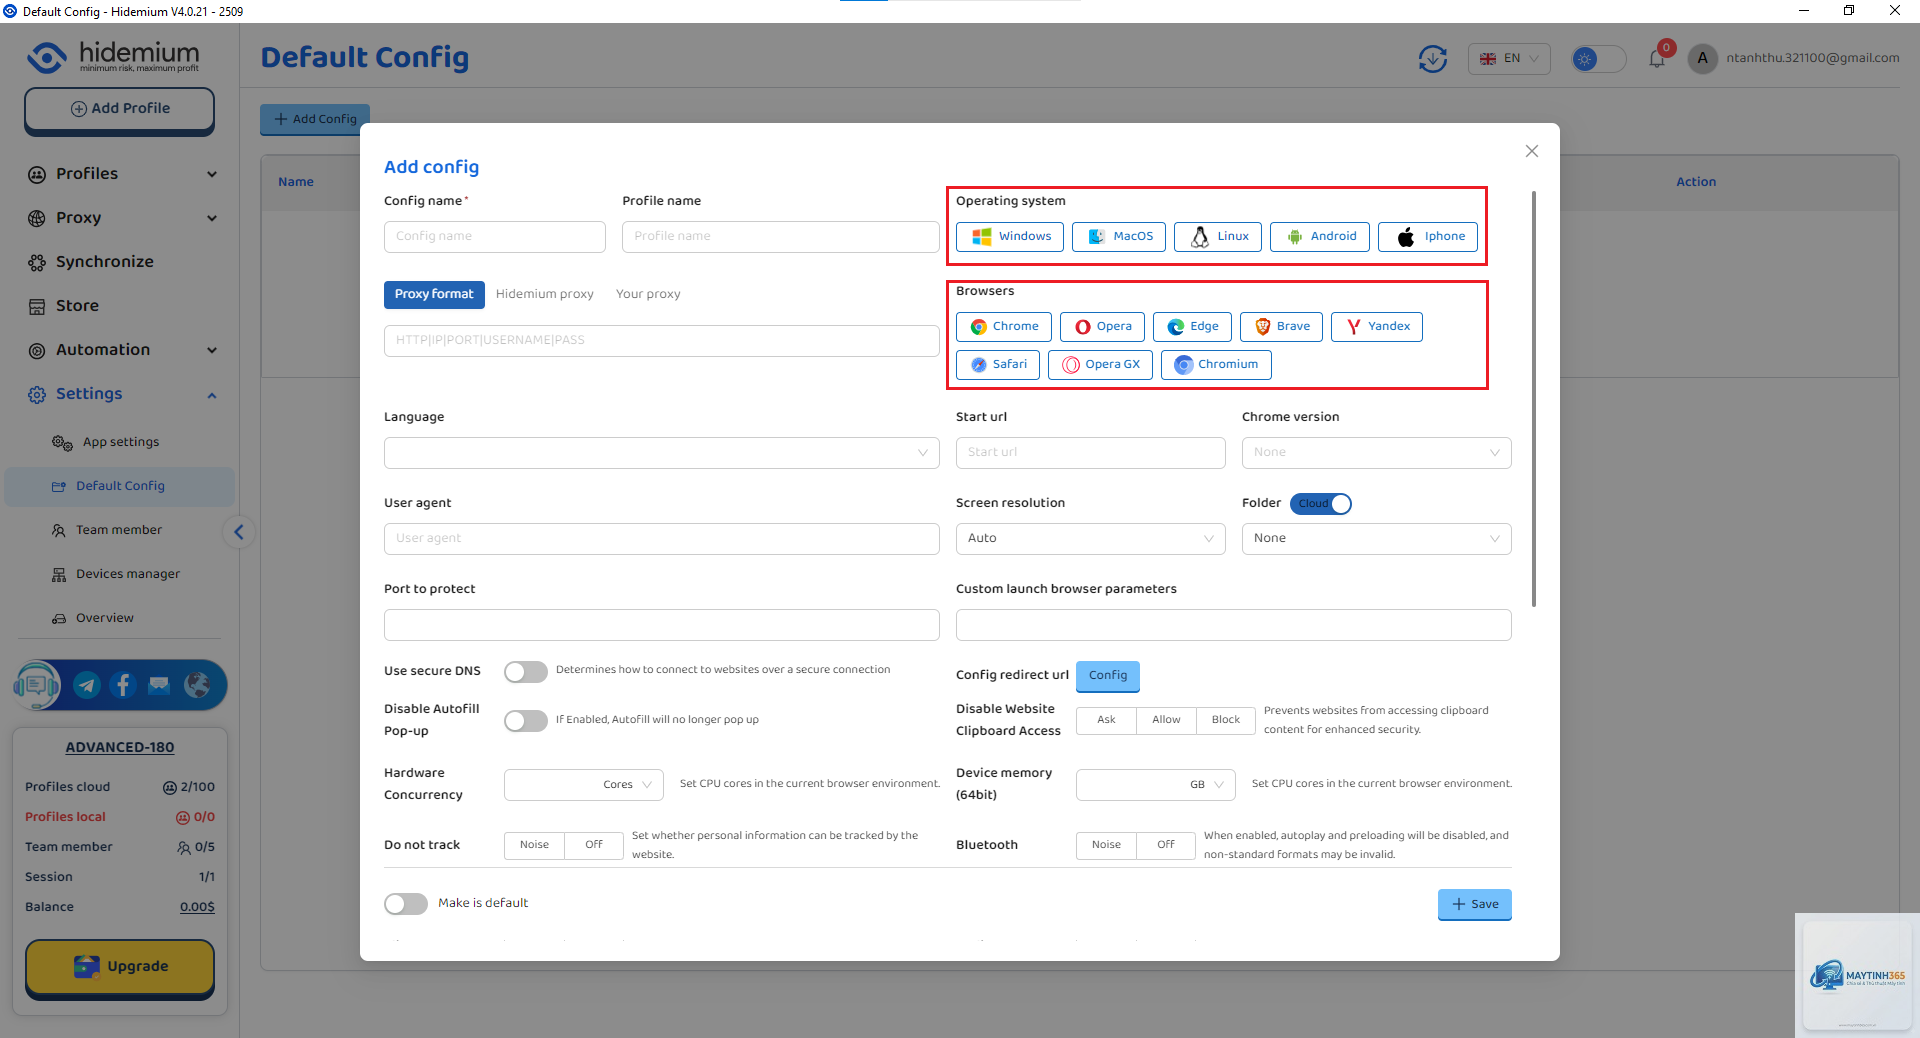
Task: Set Bluetooth to Off
Action: click(x=1166, y=845)
